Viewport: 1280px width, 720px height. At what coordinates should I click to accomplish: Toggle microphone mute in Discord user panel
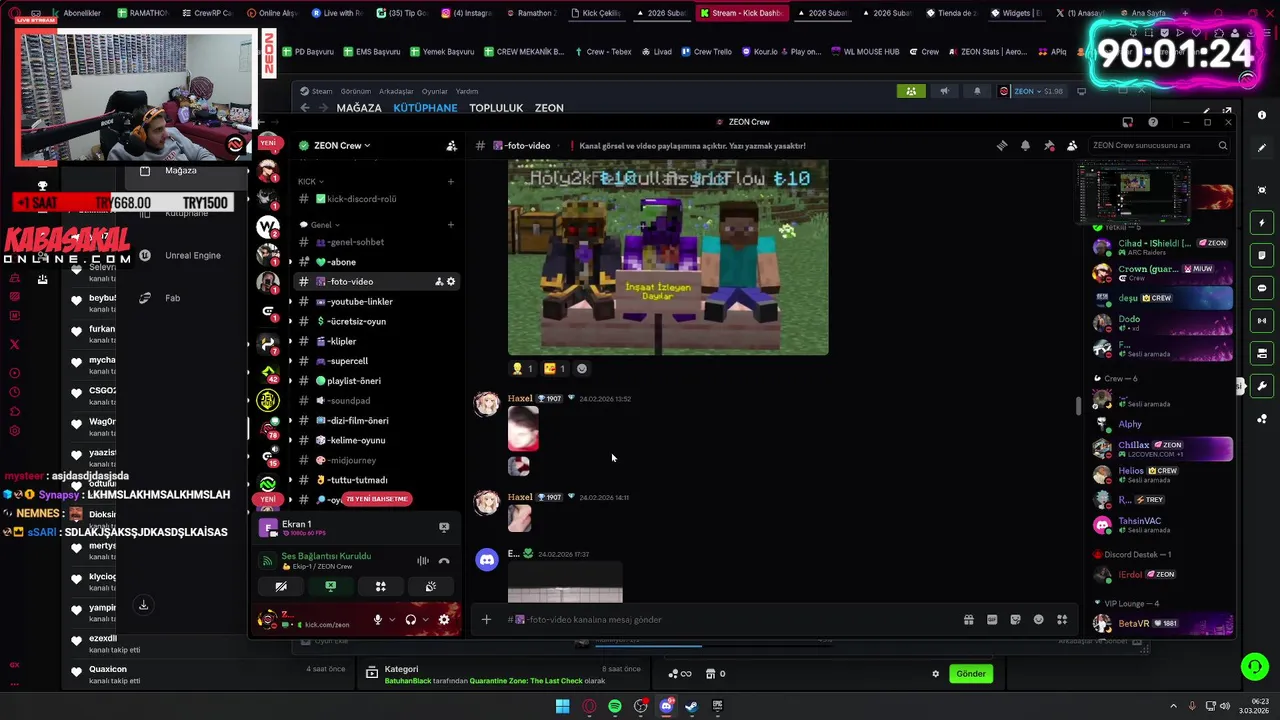[x=378, y=620]
